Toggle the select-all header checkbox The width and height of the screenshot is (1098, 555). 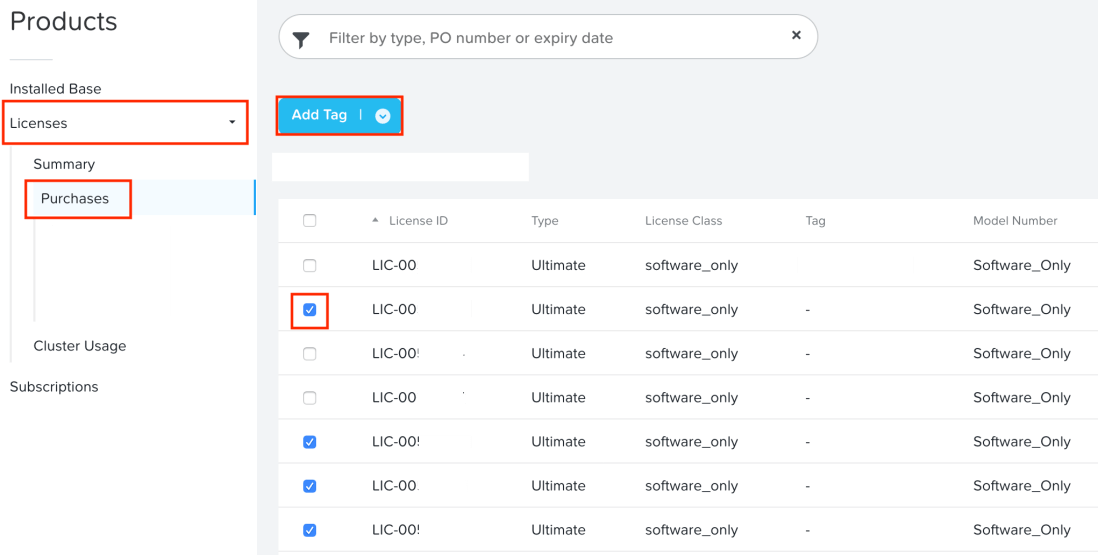click(309, 221)
